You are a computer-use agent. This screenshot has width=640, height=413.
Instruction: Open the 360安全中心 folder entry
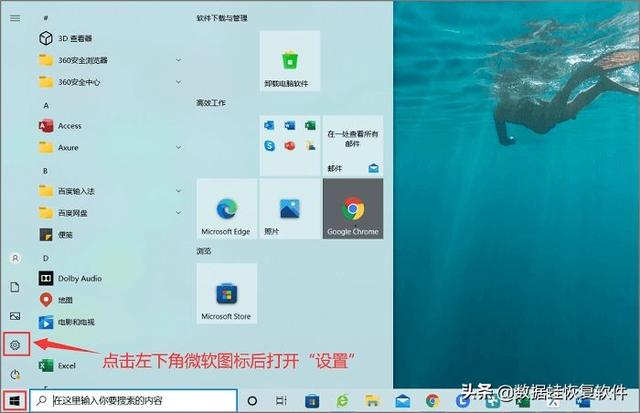pyautogui.click(x=110, y=82)
